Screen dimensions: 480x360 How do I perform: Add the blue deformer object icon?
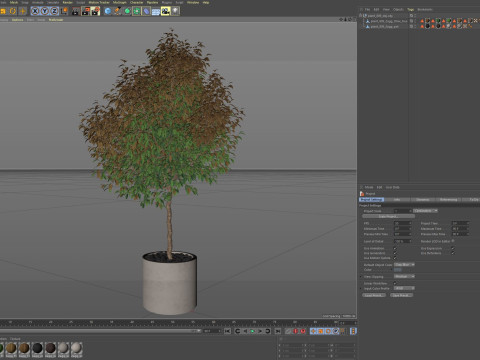pos(146,11)
